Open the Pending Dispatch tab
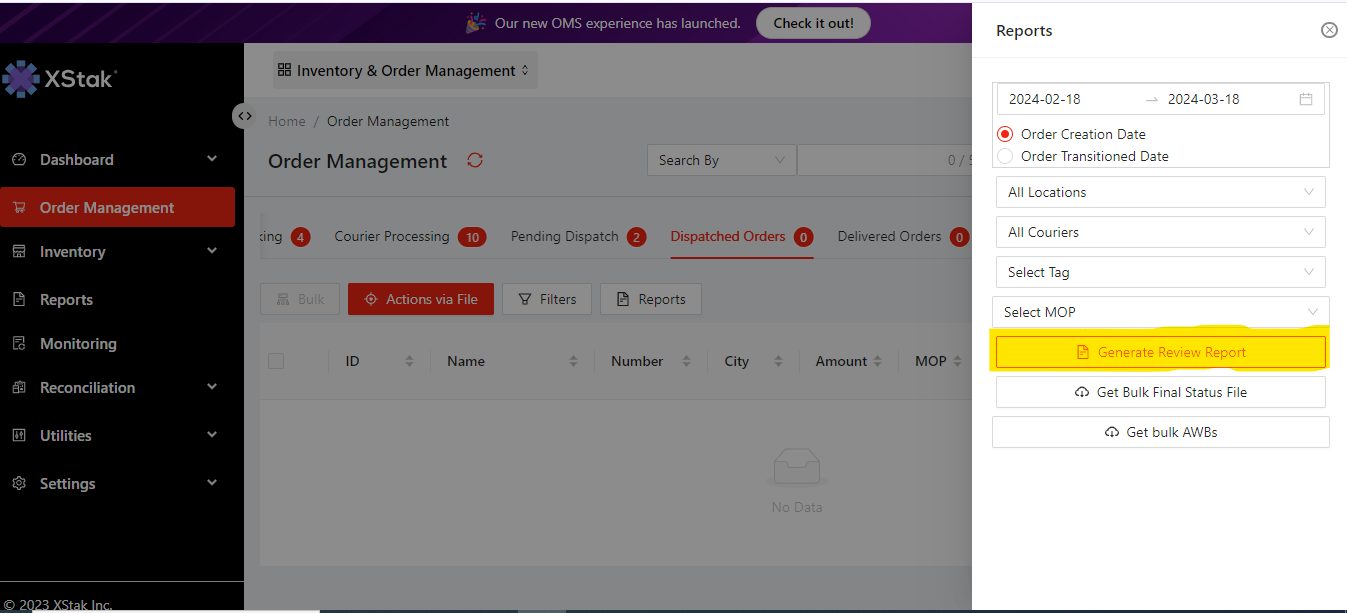Screen dimensions: 1347x613 (x=564, y=237)
